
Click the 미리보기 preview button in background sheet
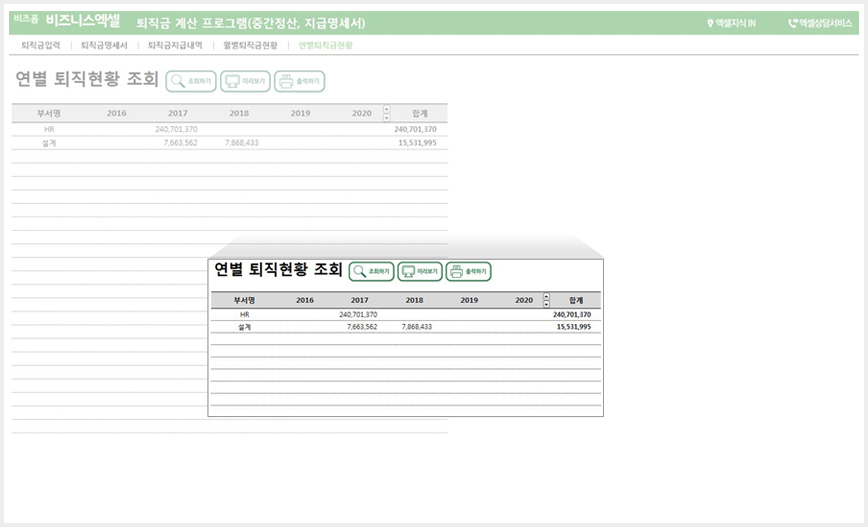pos(245,81)
